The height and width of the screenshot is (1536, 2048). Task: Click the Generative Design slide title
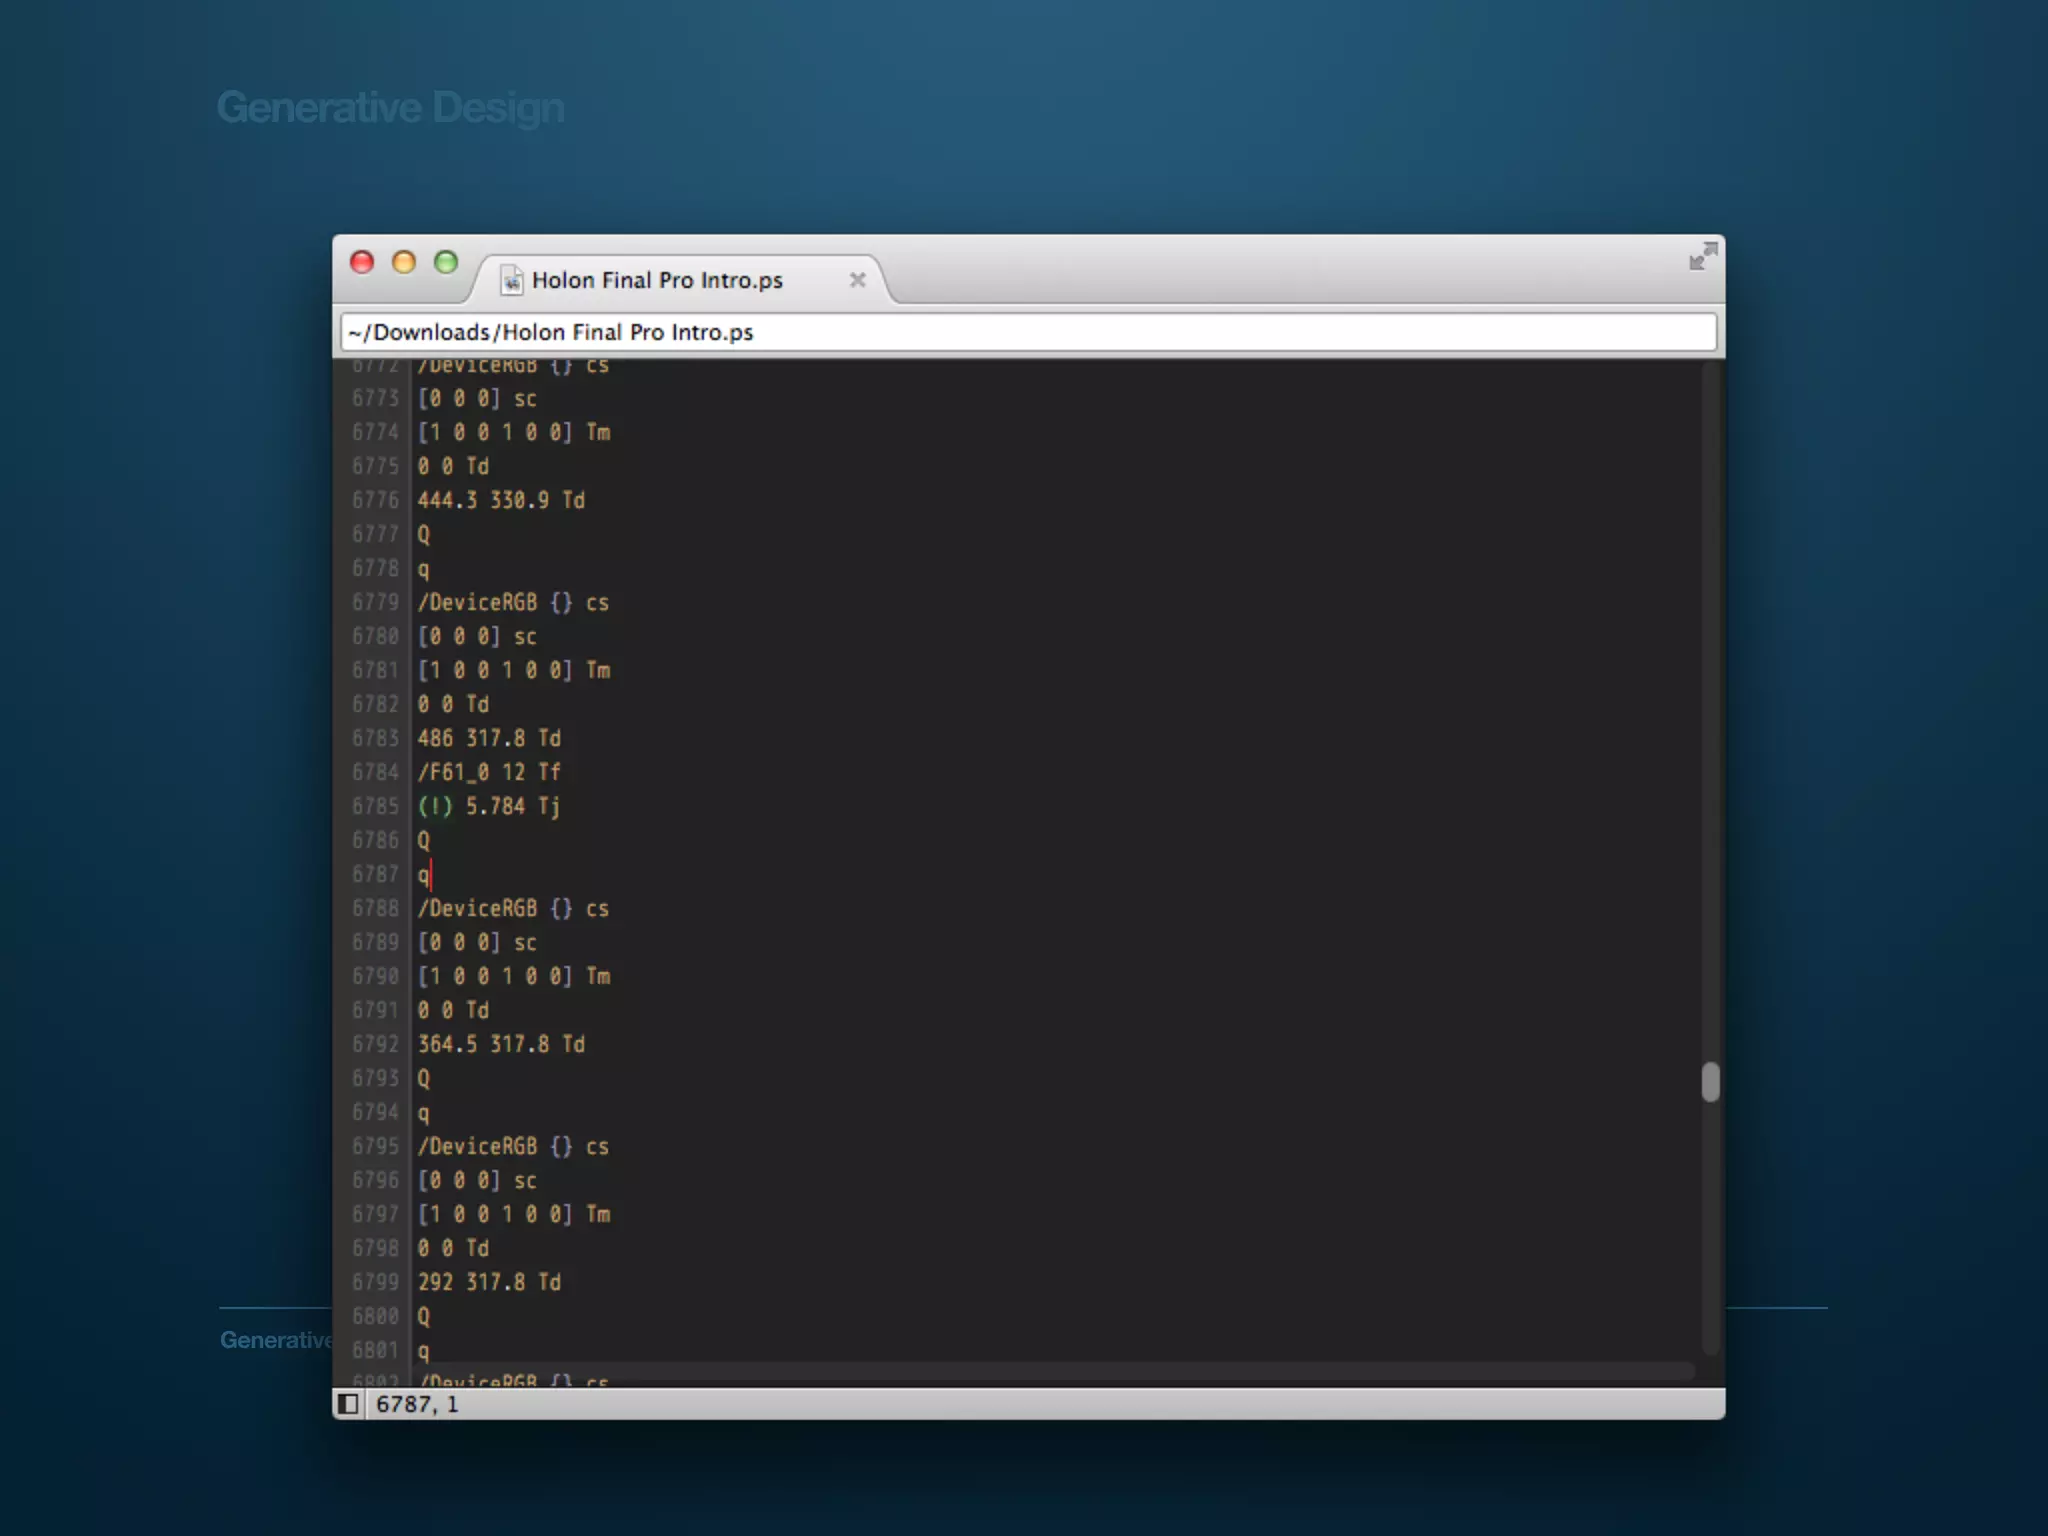390,108
